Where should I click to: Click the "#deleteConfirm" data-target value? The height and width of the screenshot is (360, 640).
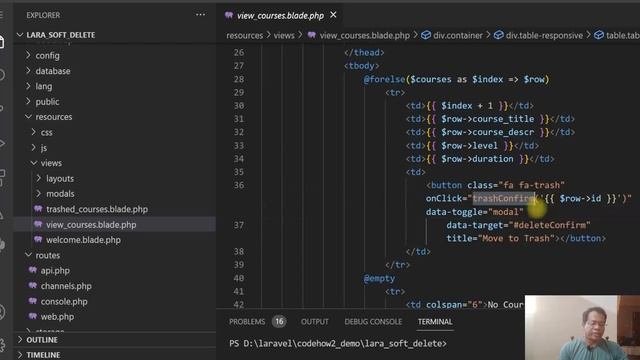coord(549,225)
